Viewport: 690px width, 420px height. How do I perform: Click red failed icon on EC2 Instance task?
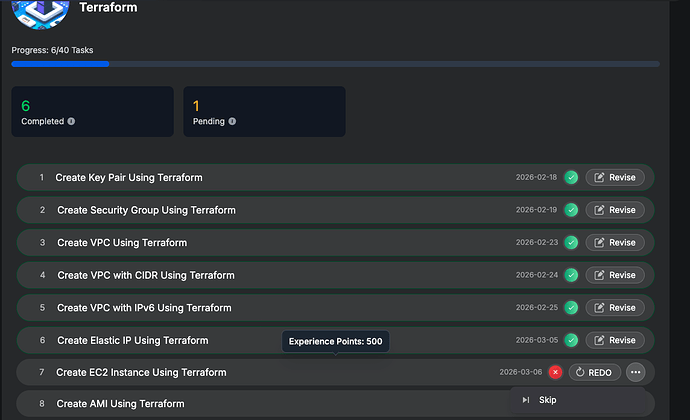(x=555, y=372)
